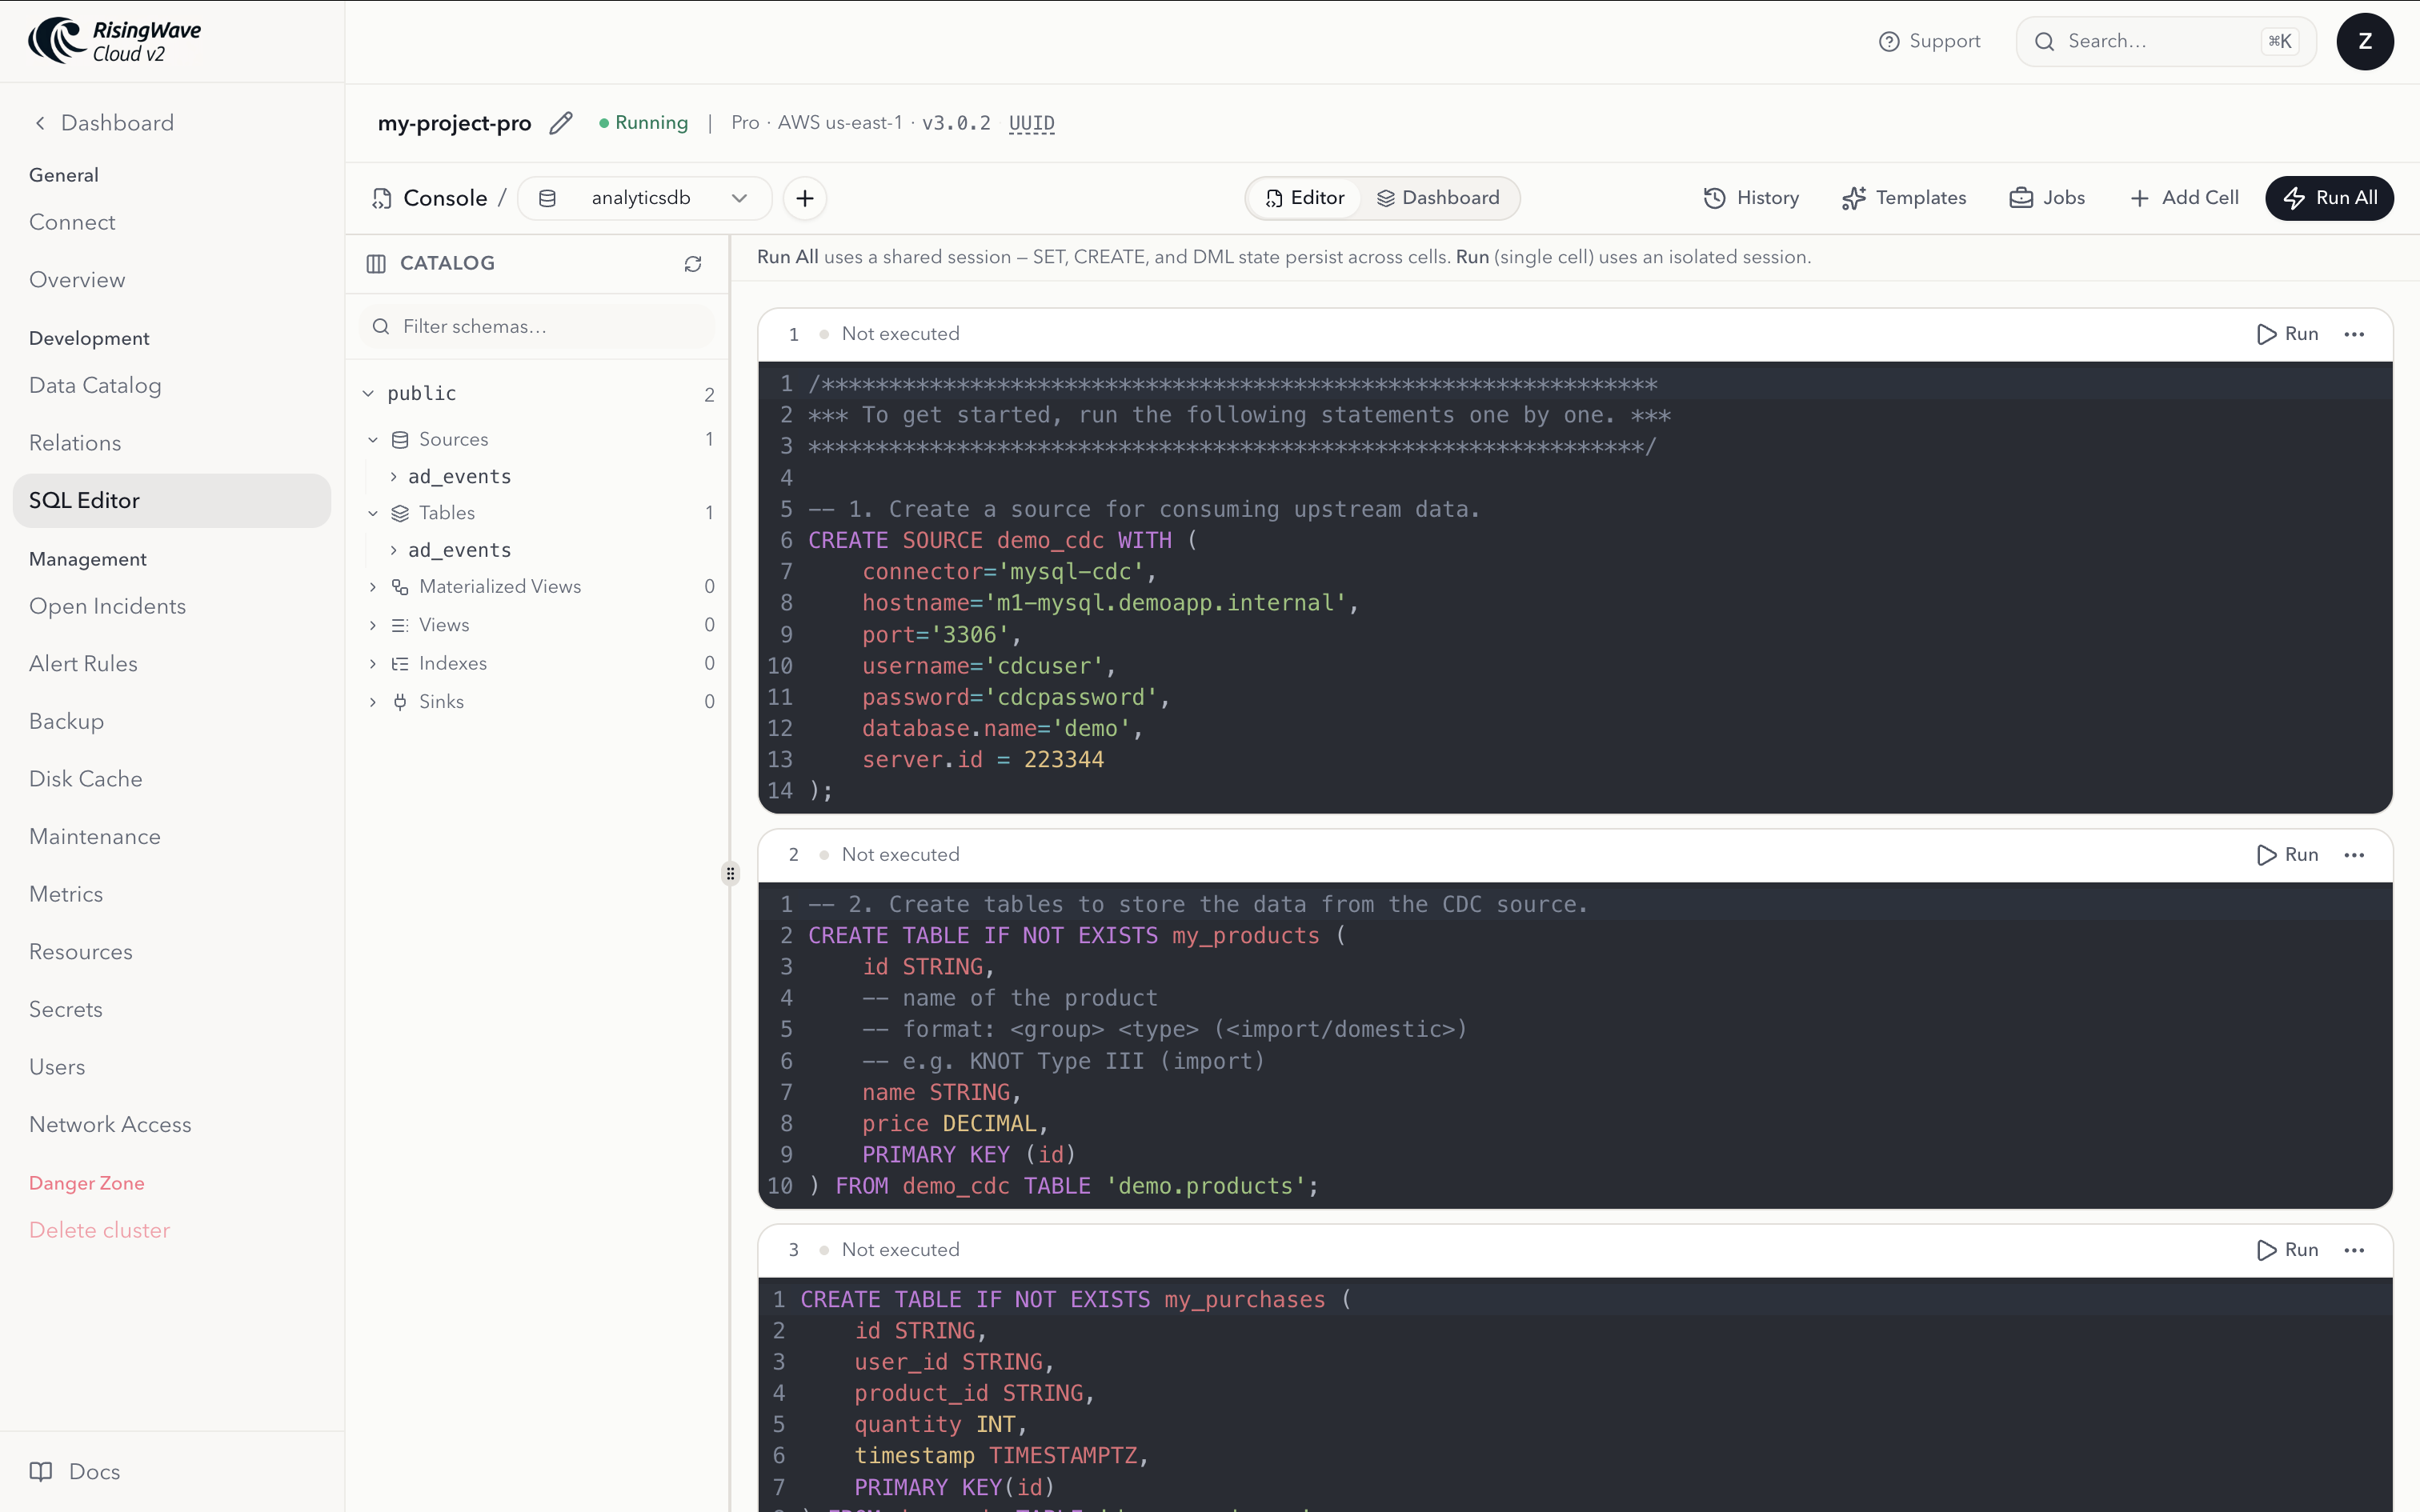Grab the catalog panel divider handle

tap(731, 874)
